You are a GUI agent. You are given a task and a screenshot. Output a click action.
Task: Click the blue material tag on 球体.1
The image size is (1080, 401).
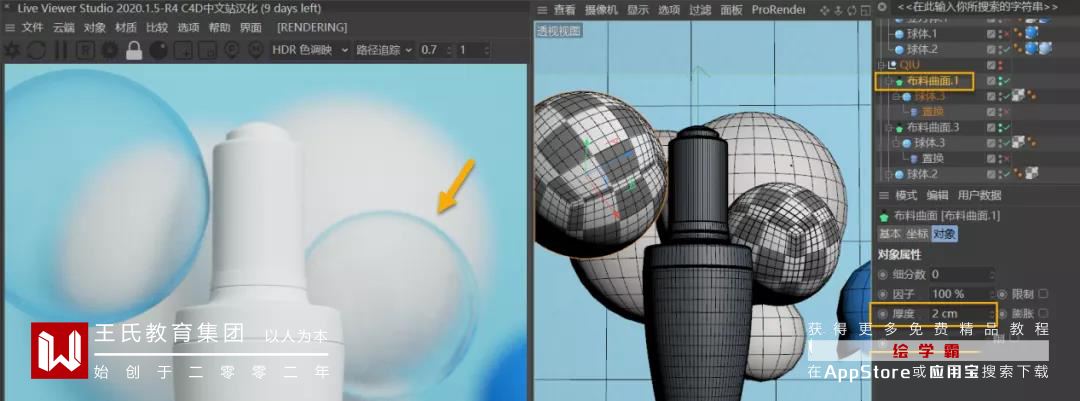(1032, 34)
